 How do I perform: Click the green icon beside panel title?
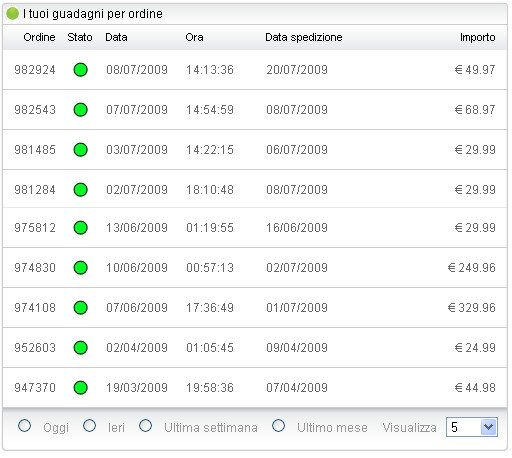(12, 14)
